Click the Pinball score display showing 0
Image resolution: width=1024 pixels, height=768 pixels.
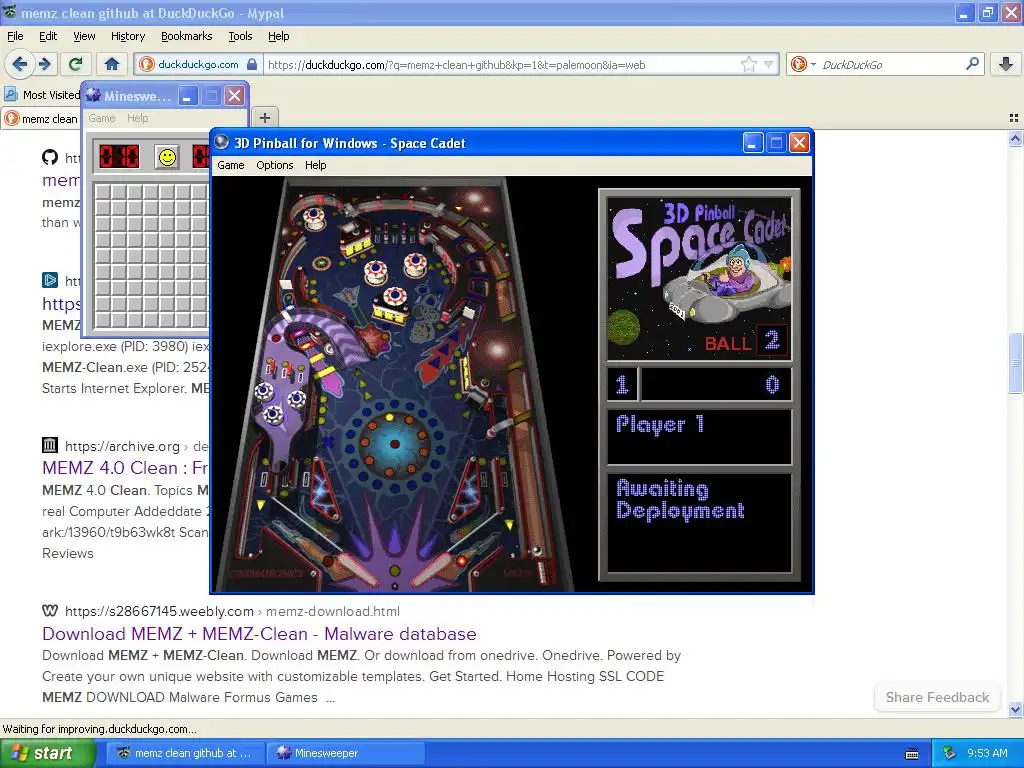(716, 385)
